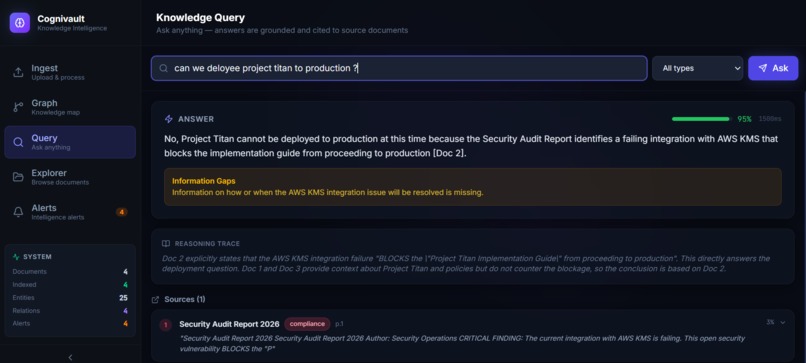Click the Information Gaps notice box
The width and height of the screenshot is (806, 363).
473,187
